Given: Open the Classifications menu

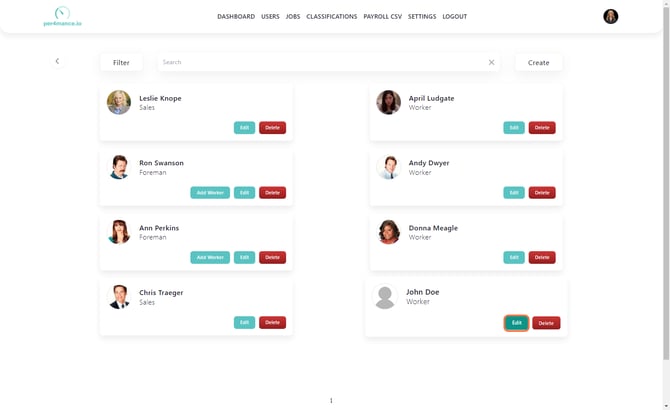Looking at the screenshot, I should (331, 17).
